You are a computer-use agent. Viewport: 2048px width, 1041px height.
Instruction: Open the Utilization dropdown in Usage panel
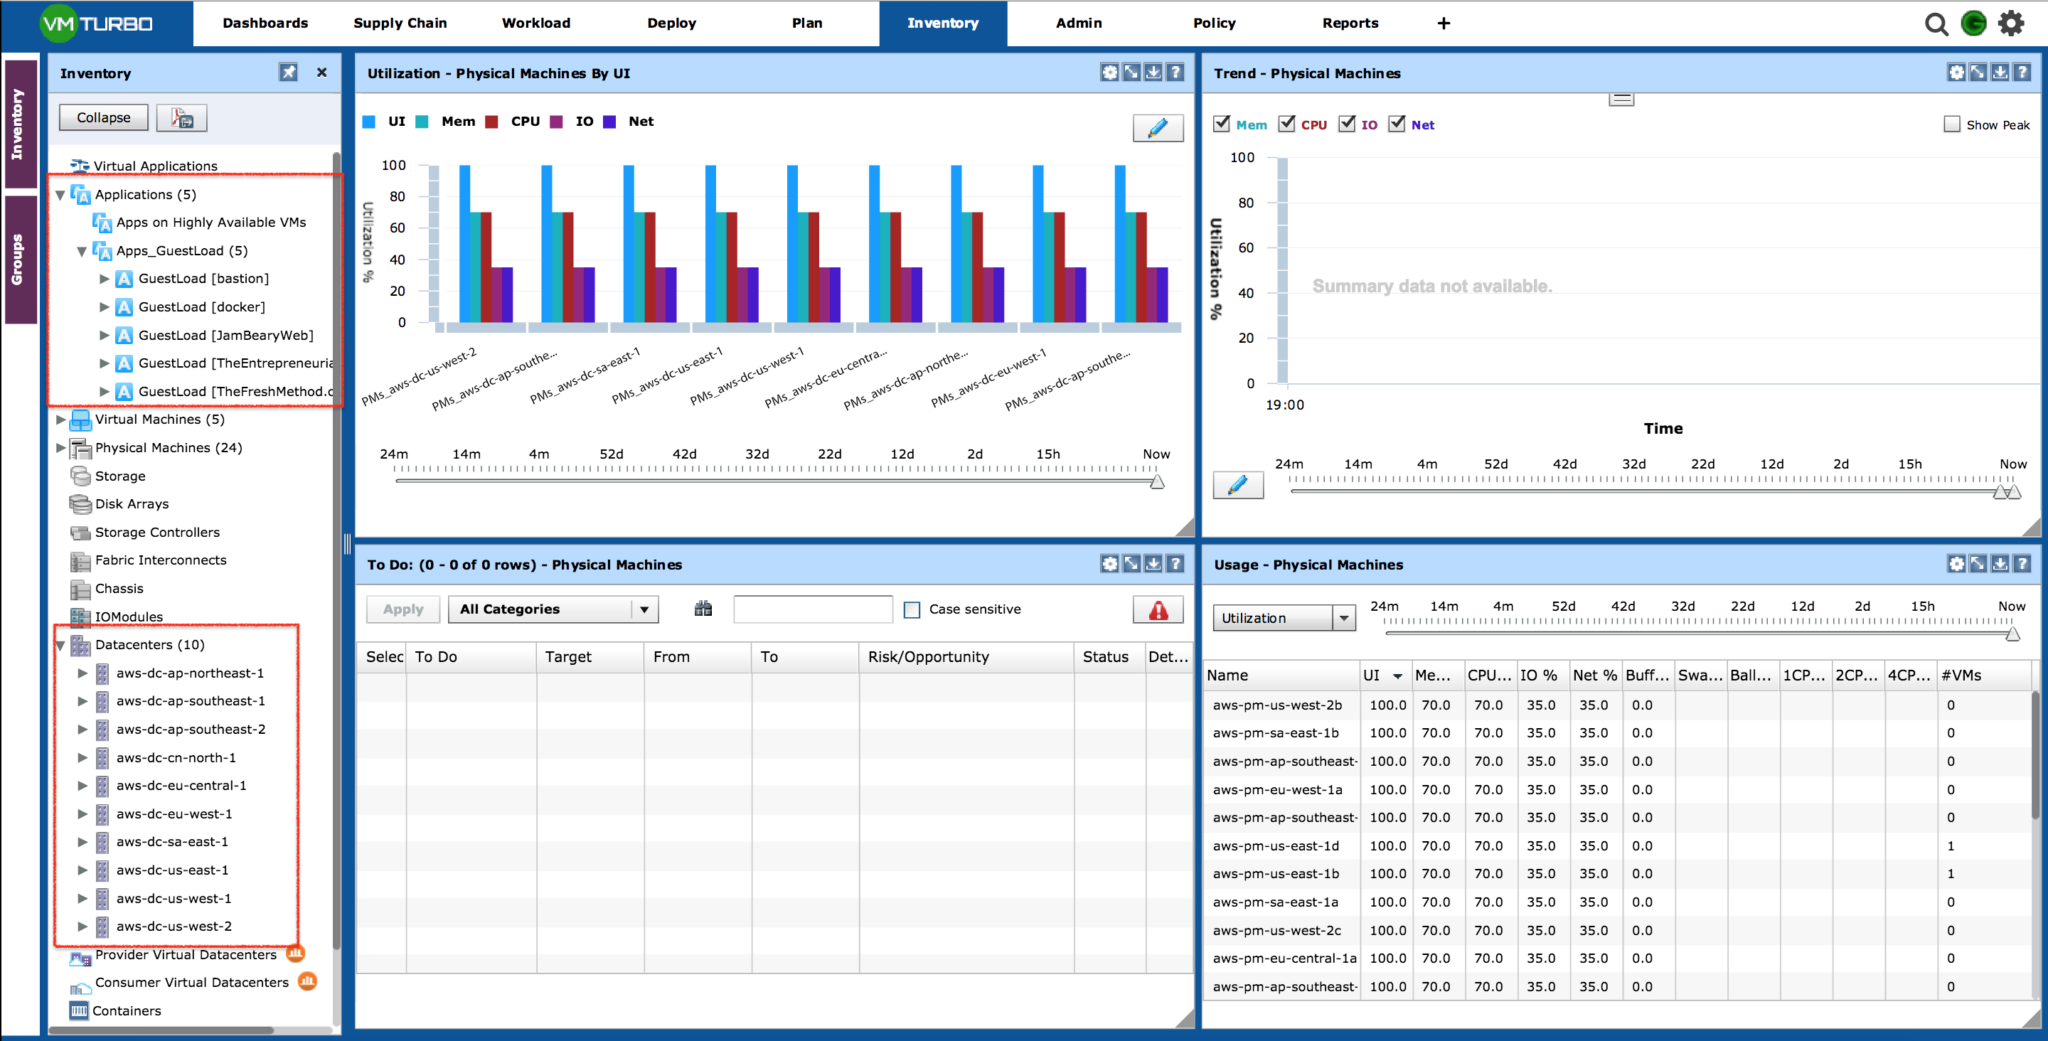[x=1283, y=618]
